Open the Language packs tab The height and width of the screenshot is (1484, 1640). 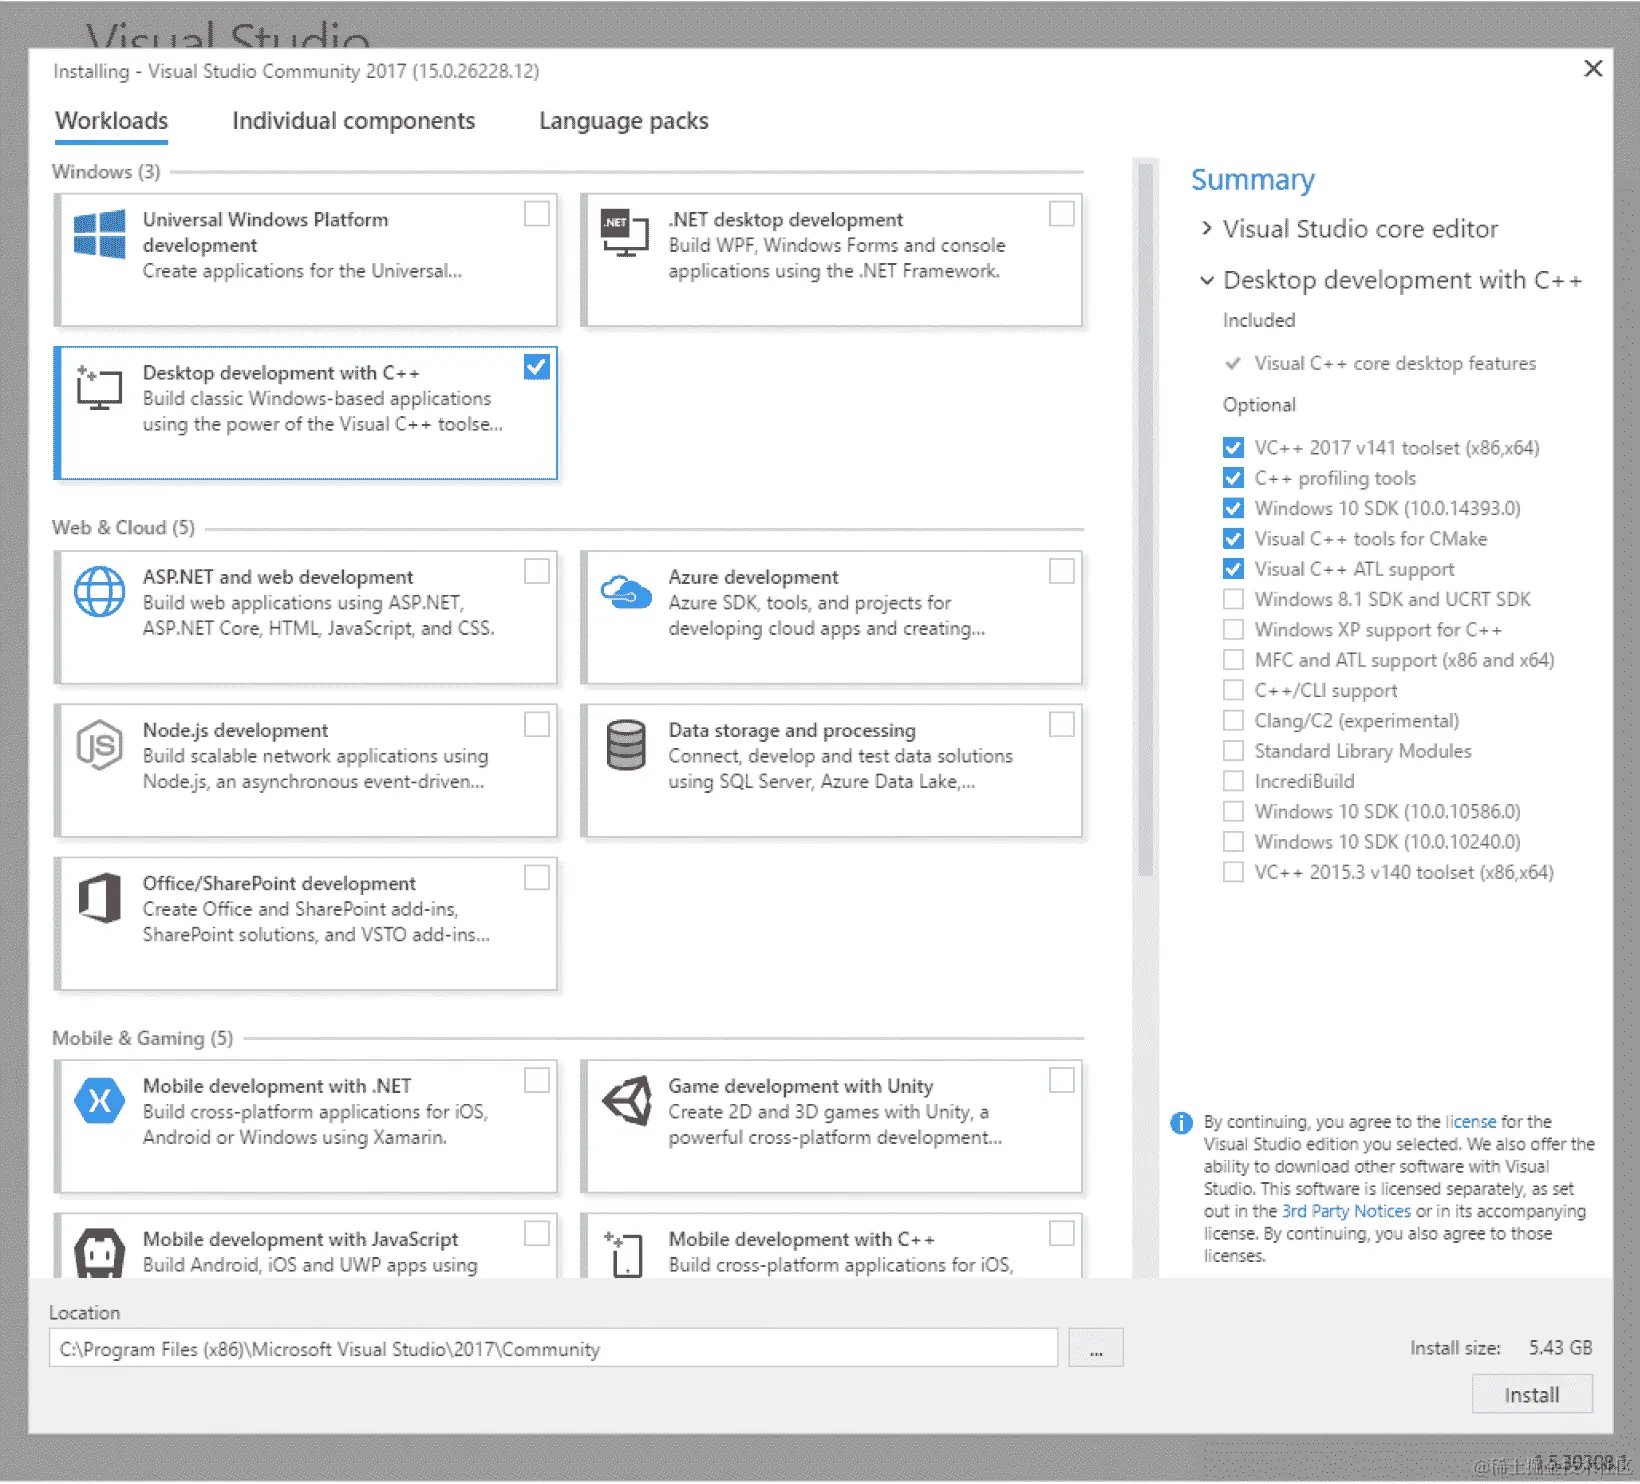coord(624,121)
